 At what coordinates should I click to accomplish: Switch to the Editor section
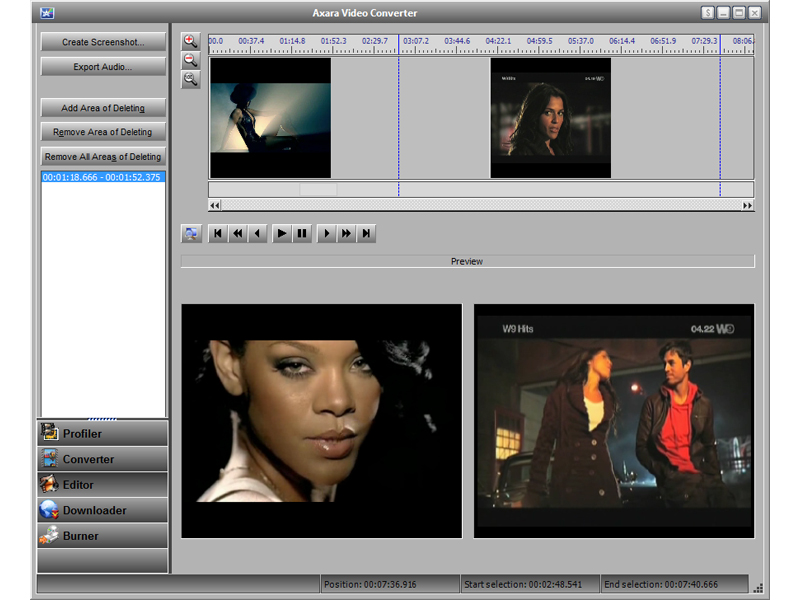click(x=102, y=484)
